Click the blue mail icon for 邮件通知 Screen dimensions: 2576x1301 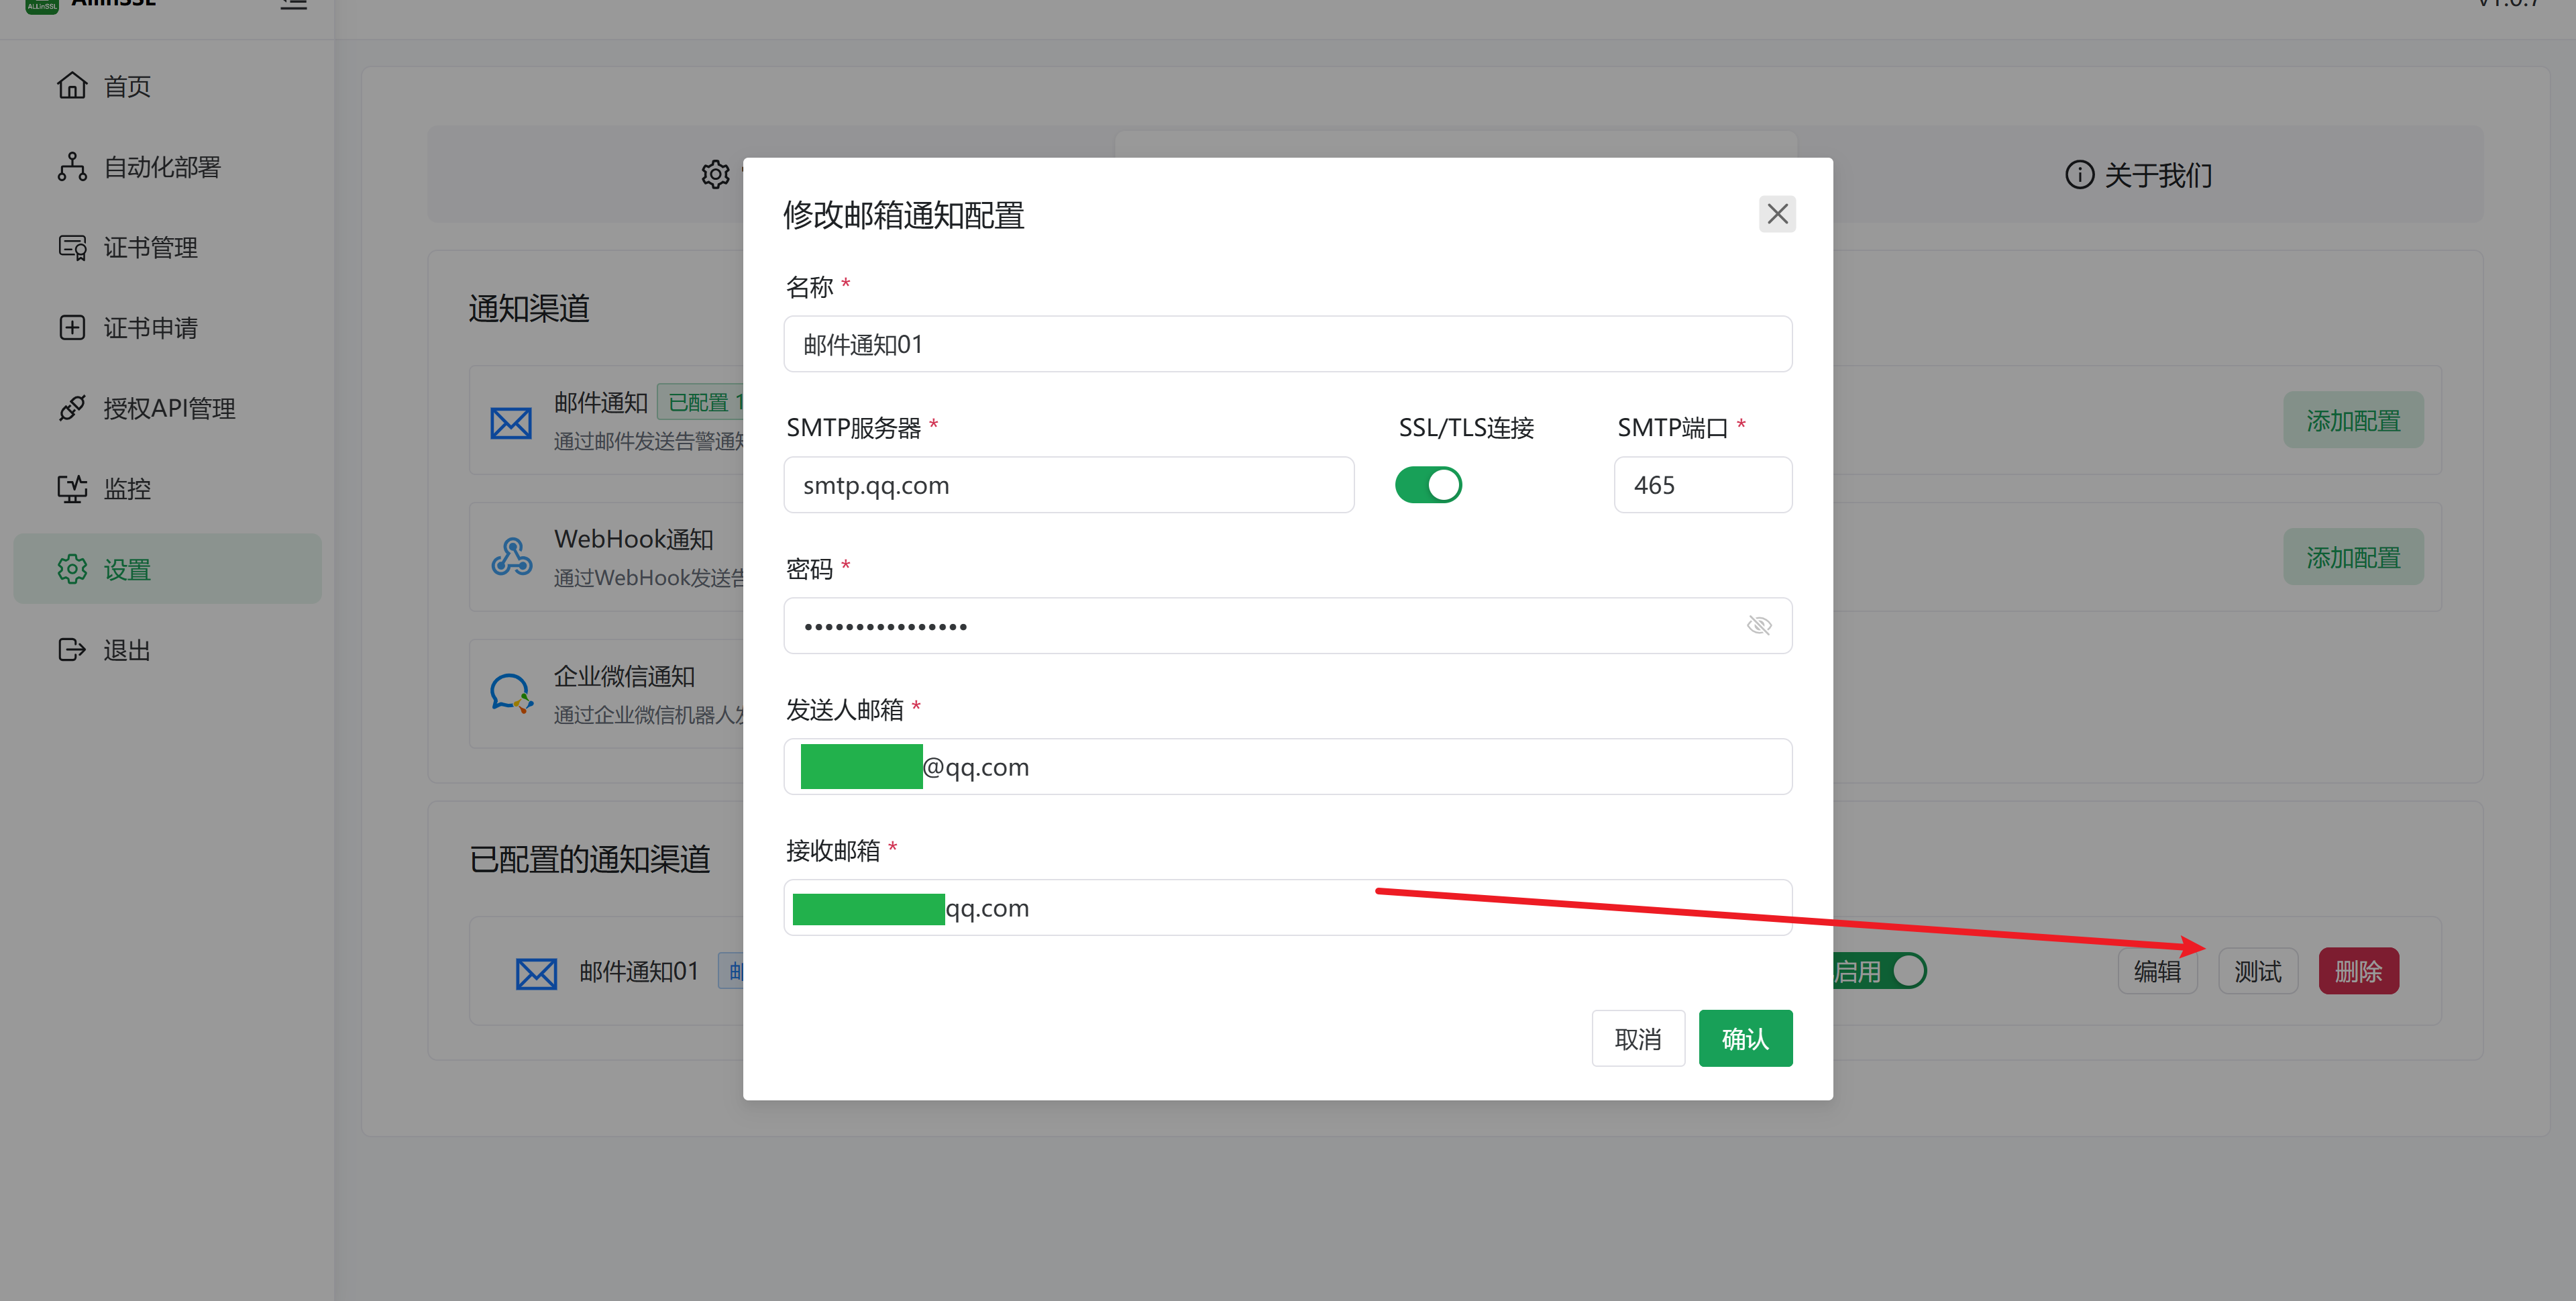511,423
